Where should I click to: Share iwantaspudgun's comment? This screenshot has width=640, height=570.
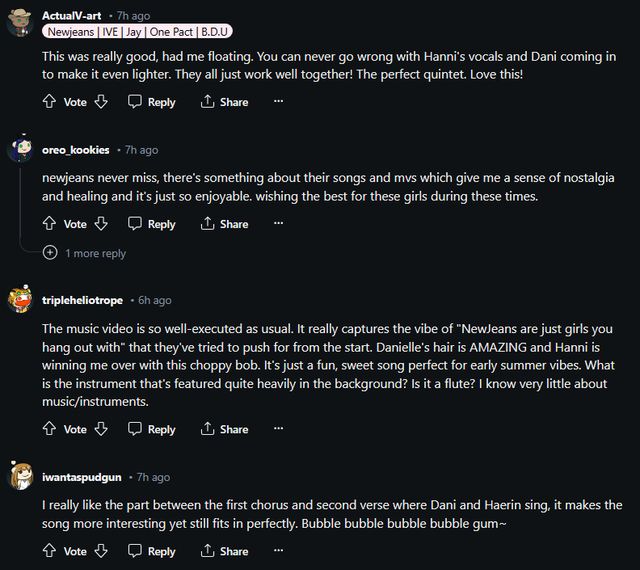(x=225, y=551)
